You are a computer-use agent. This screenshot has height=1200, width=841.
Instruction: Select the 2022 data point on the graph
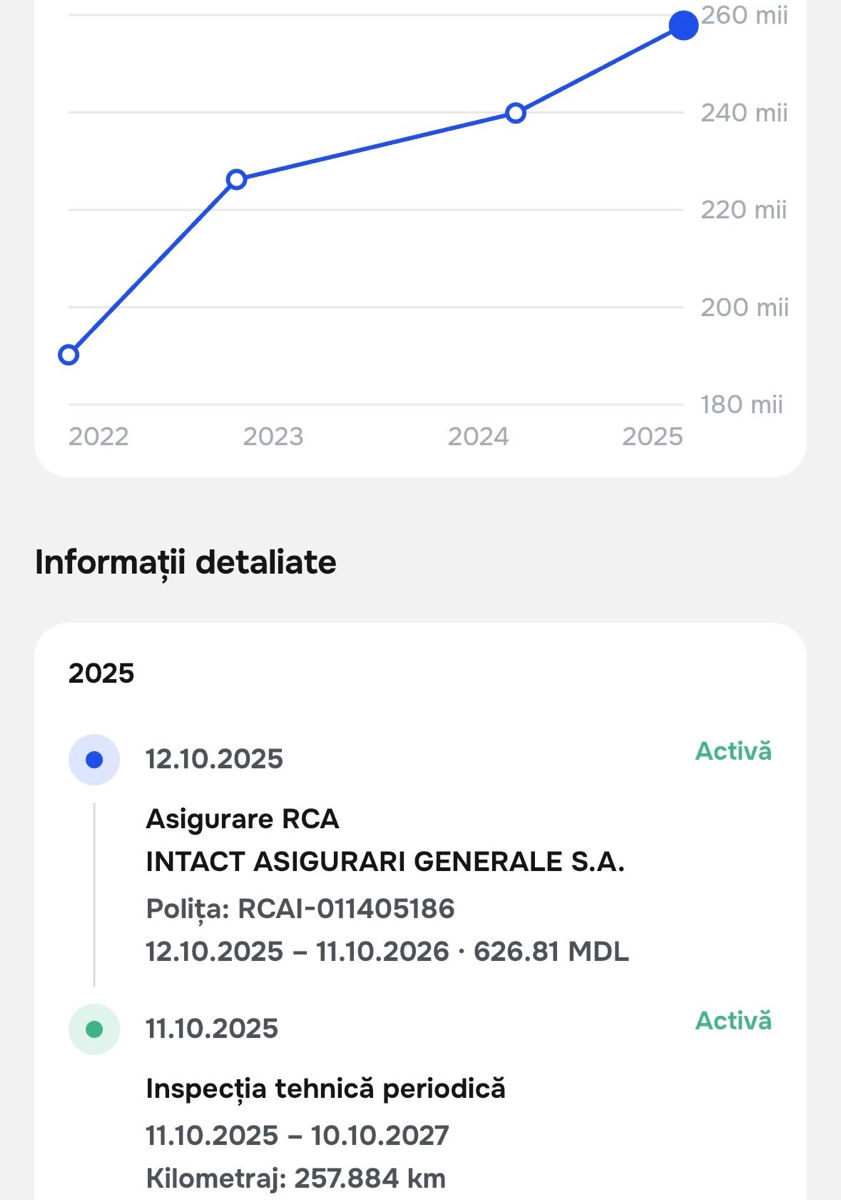(x=69, y=354)
